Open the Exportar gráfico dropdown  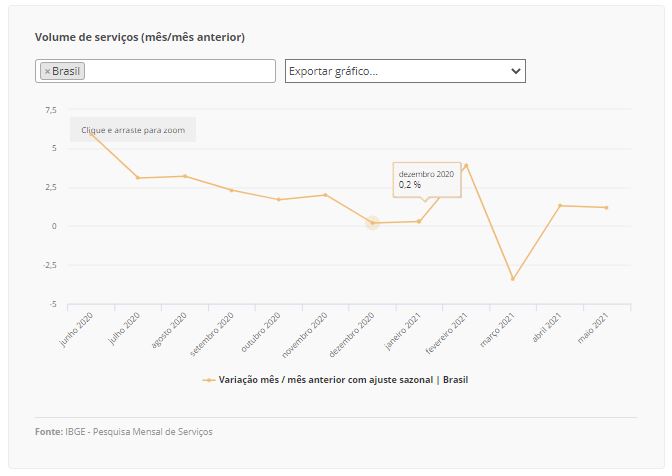[x=404, y=71]
